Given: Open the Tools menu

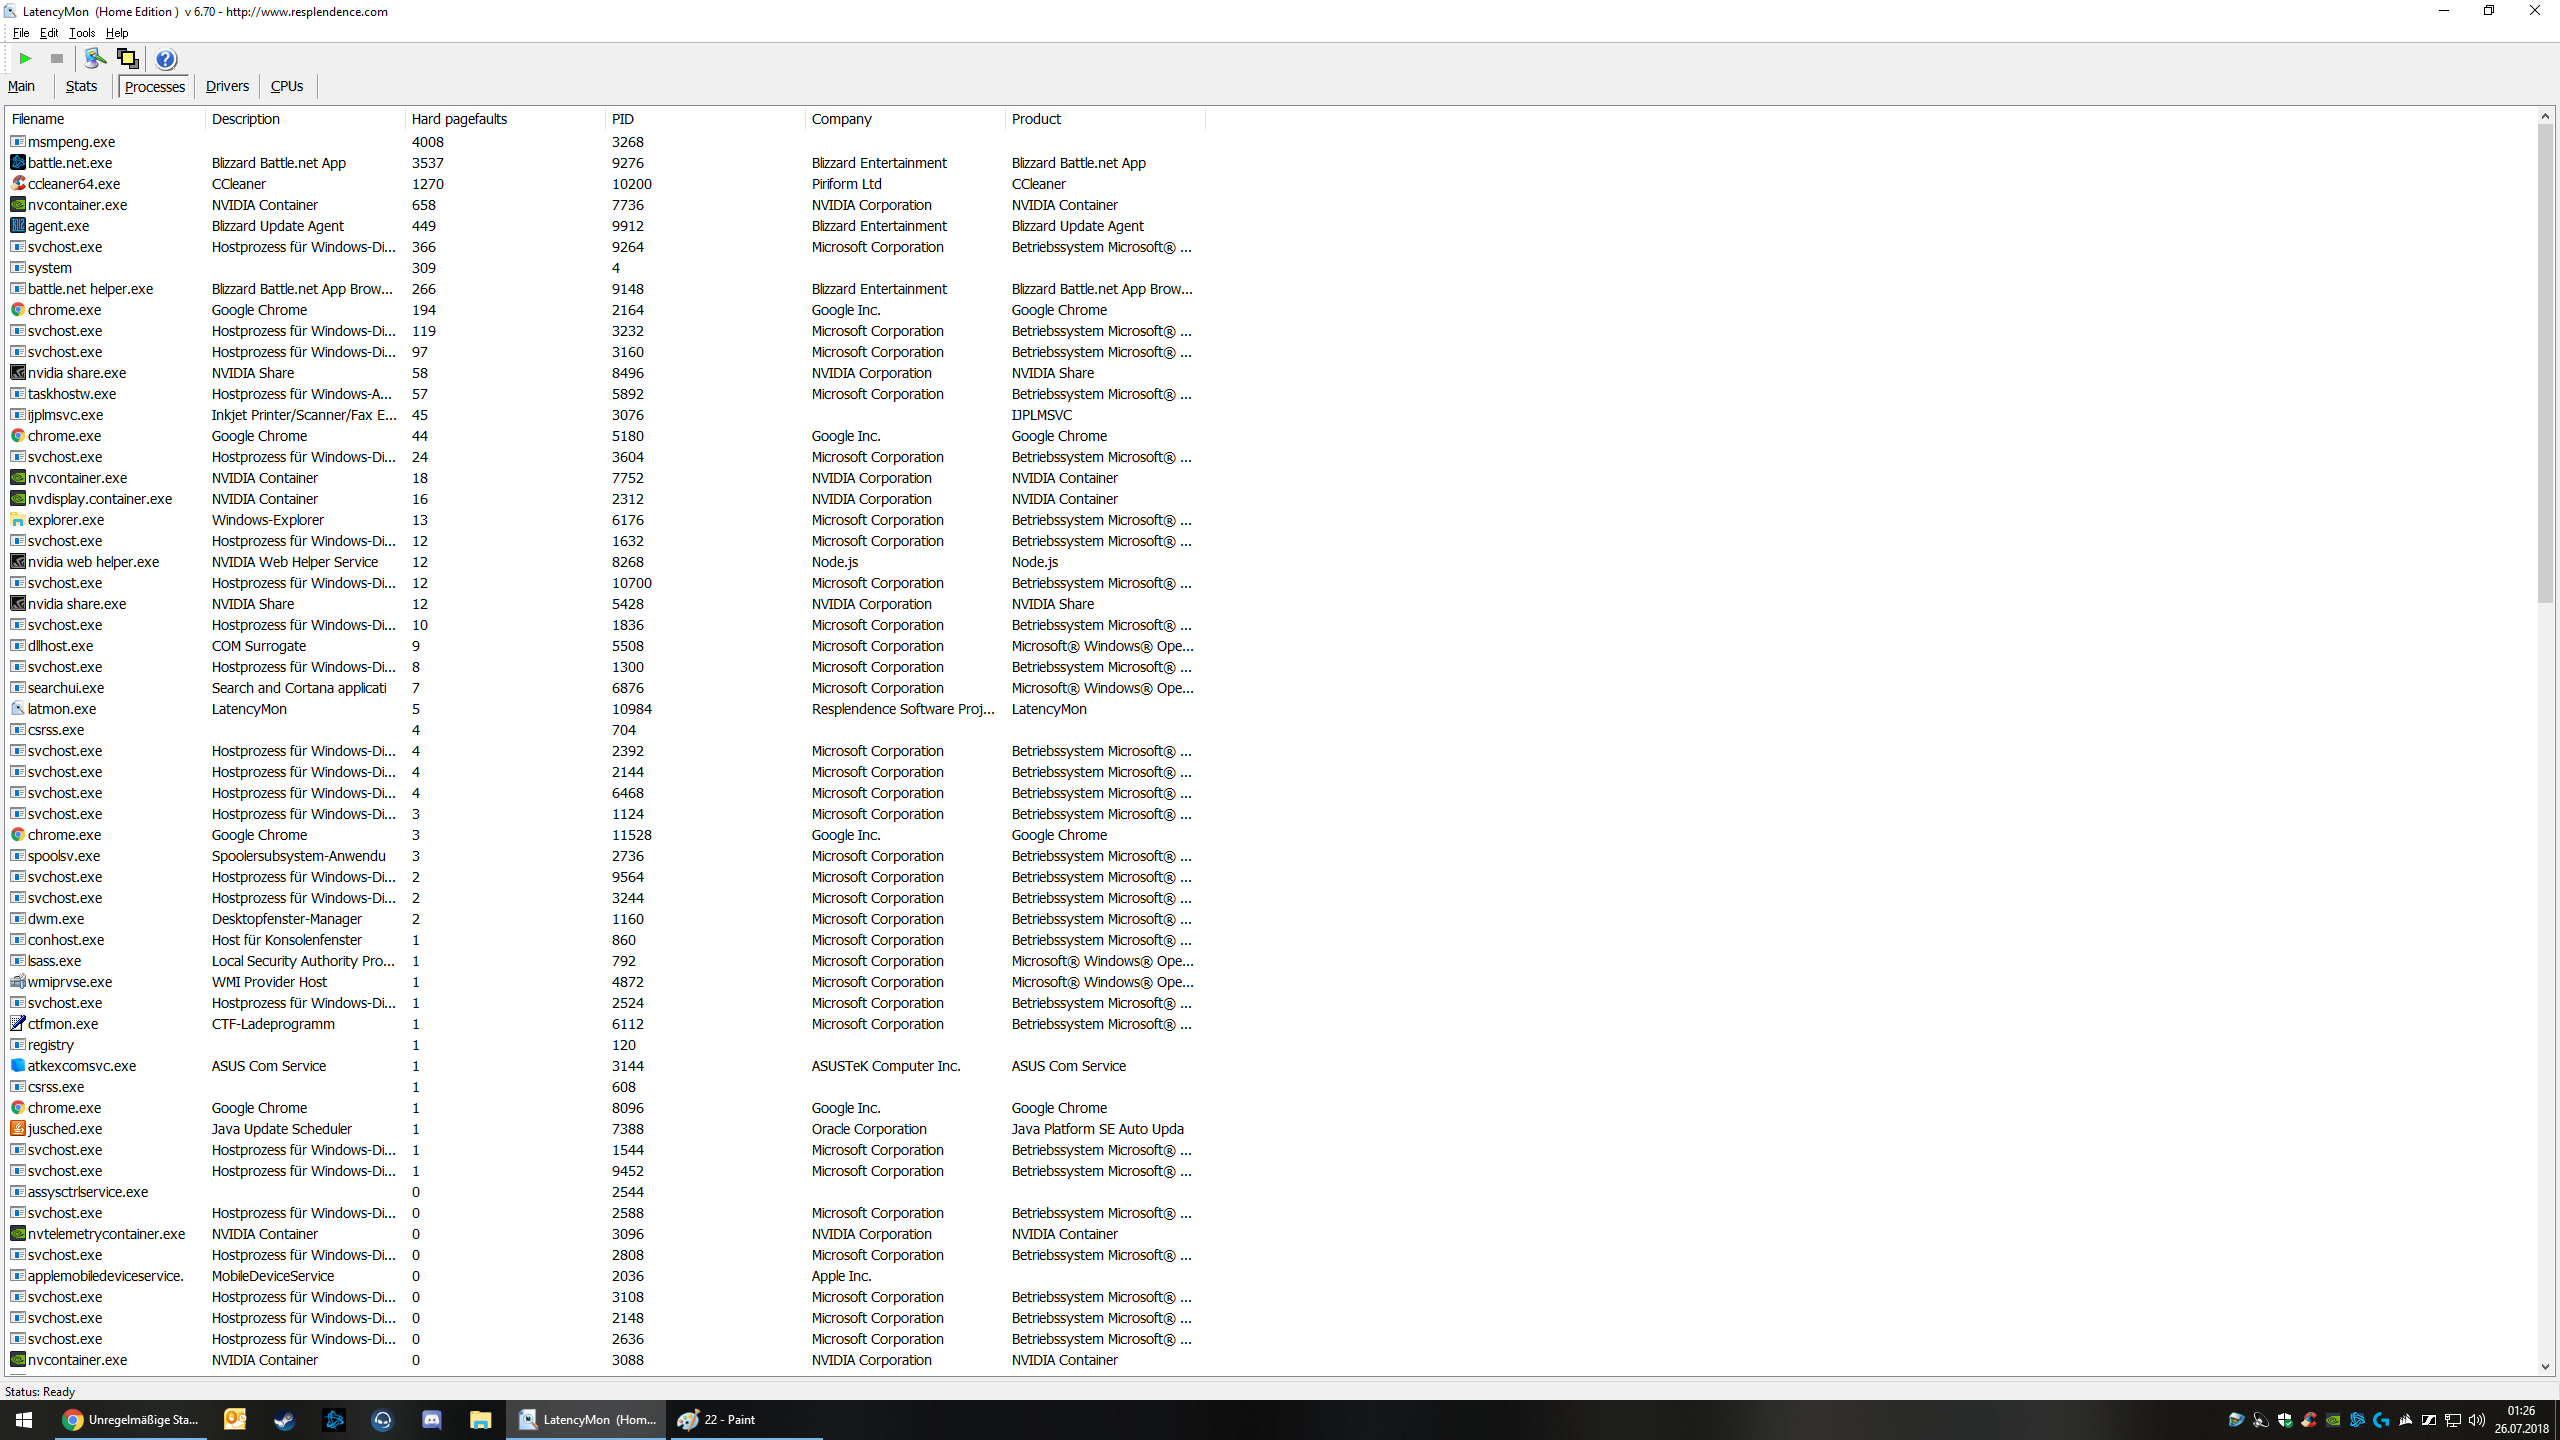Looking at the screenshot, I should [x=82, y=33].
